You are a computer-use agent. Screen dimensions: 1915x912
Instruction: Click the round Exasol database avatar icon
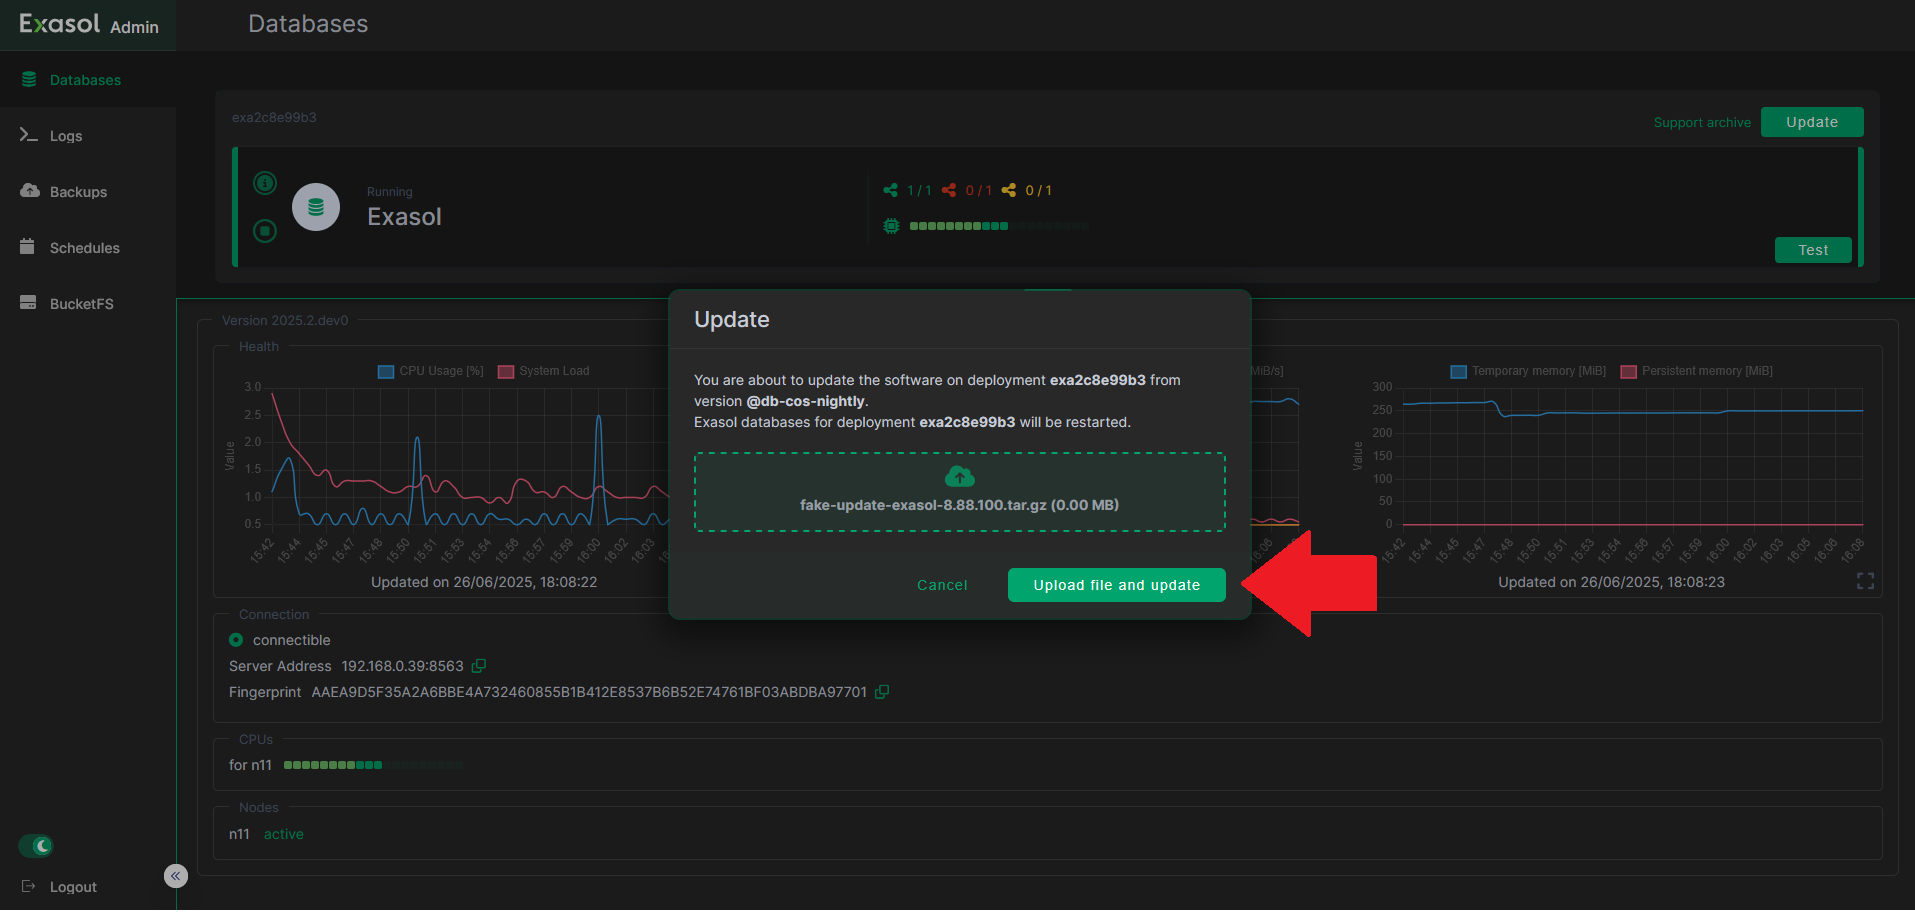tap(316, 207)
